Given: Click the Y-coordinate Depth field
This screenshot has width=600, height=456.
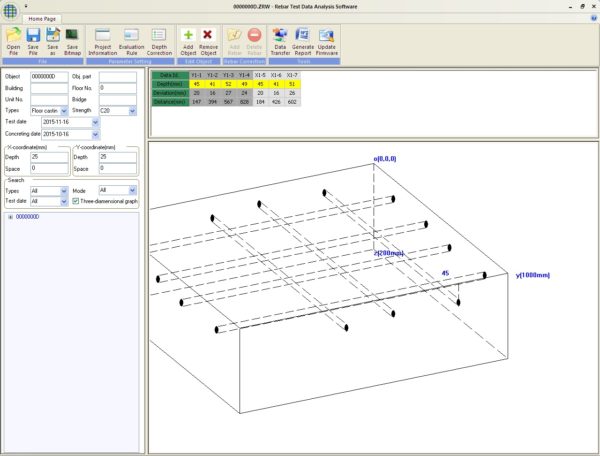Looking at the screenshot, I should coord(117,157).
